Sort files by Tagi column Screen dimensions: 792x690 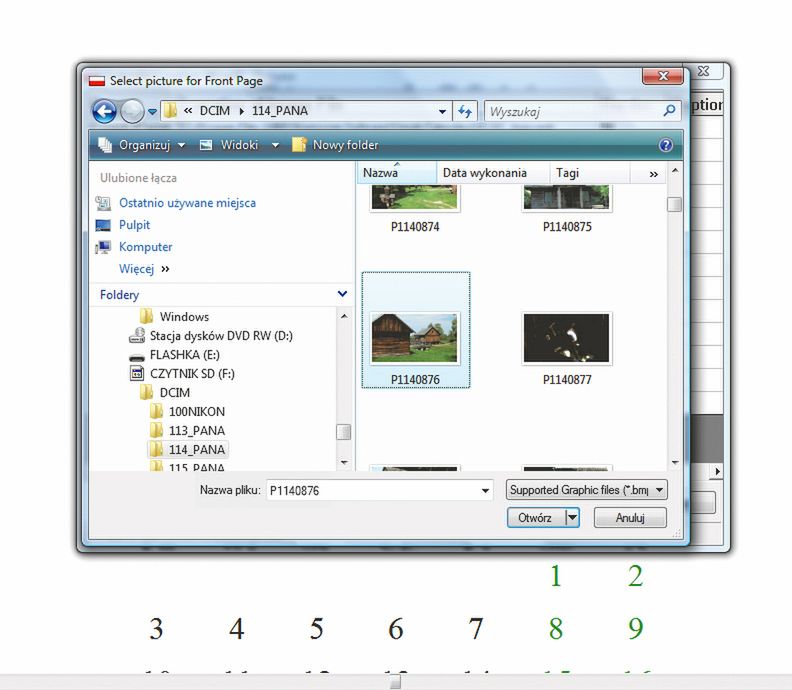589,173
